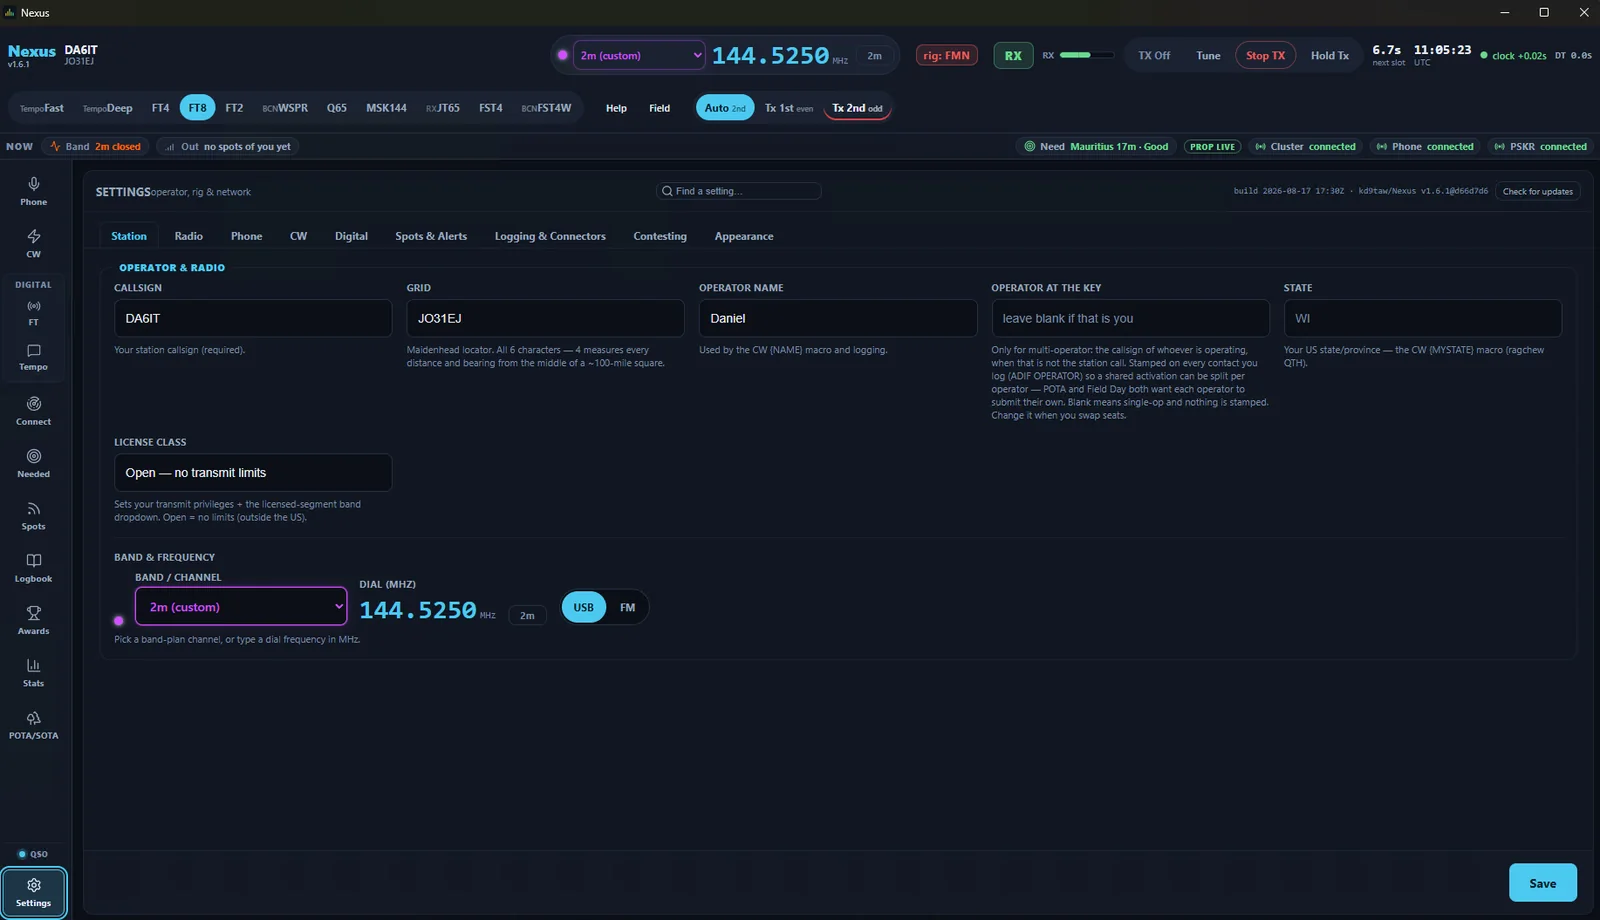Click the Nexus logo in header
This screenshot has width=1600, height=920.
click(x=32, y=51)
